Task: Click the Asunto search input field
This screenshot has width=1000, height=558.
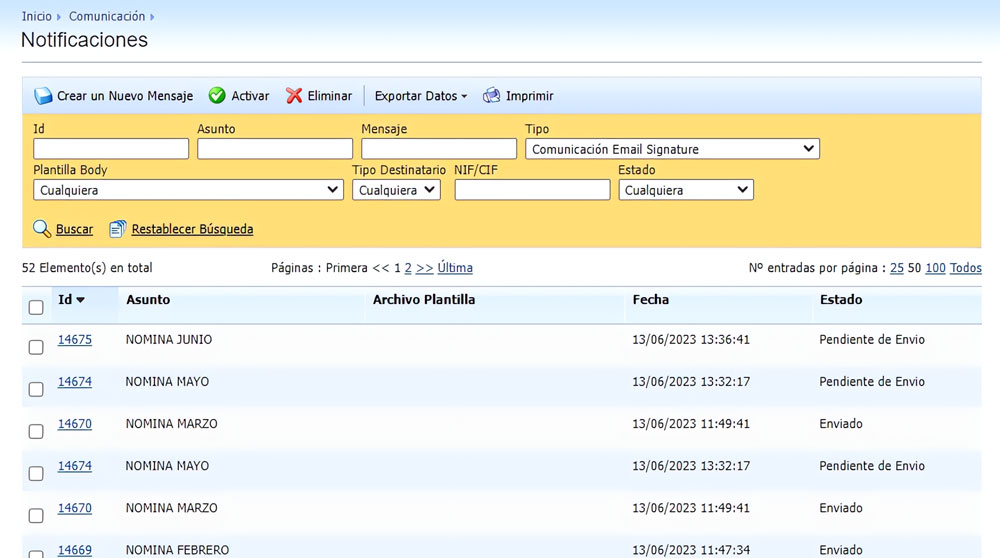Action: click(x=275, y=149)
